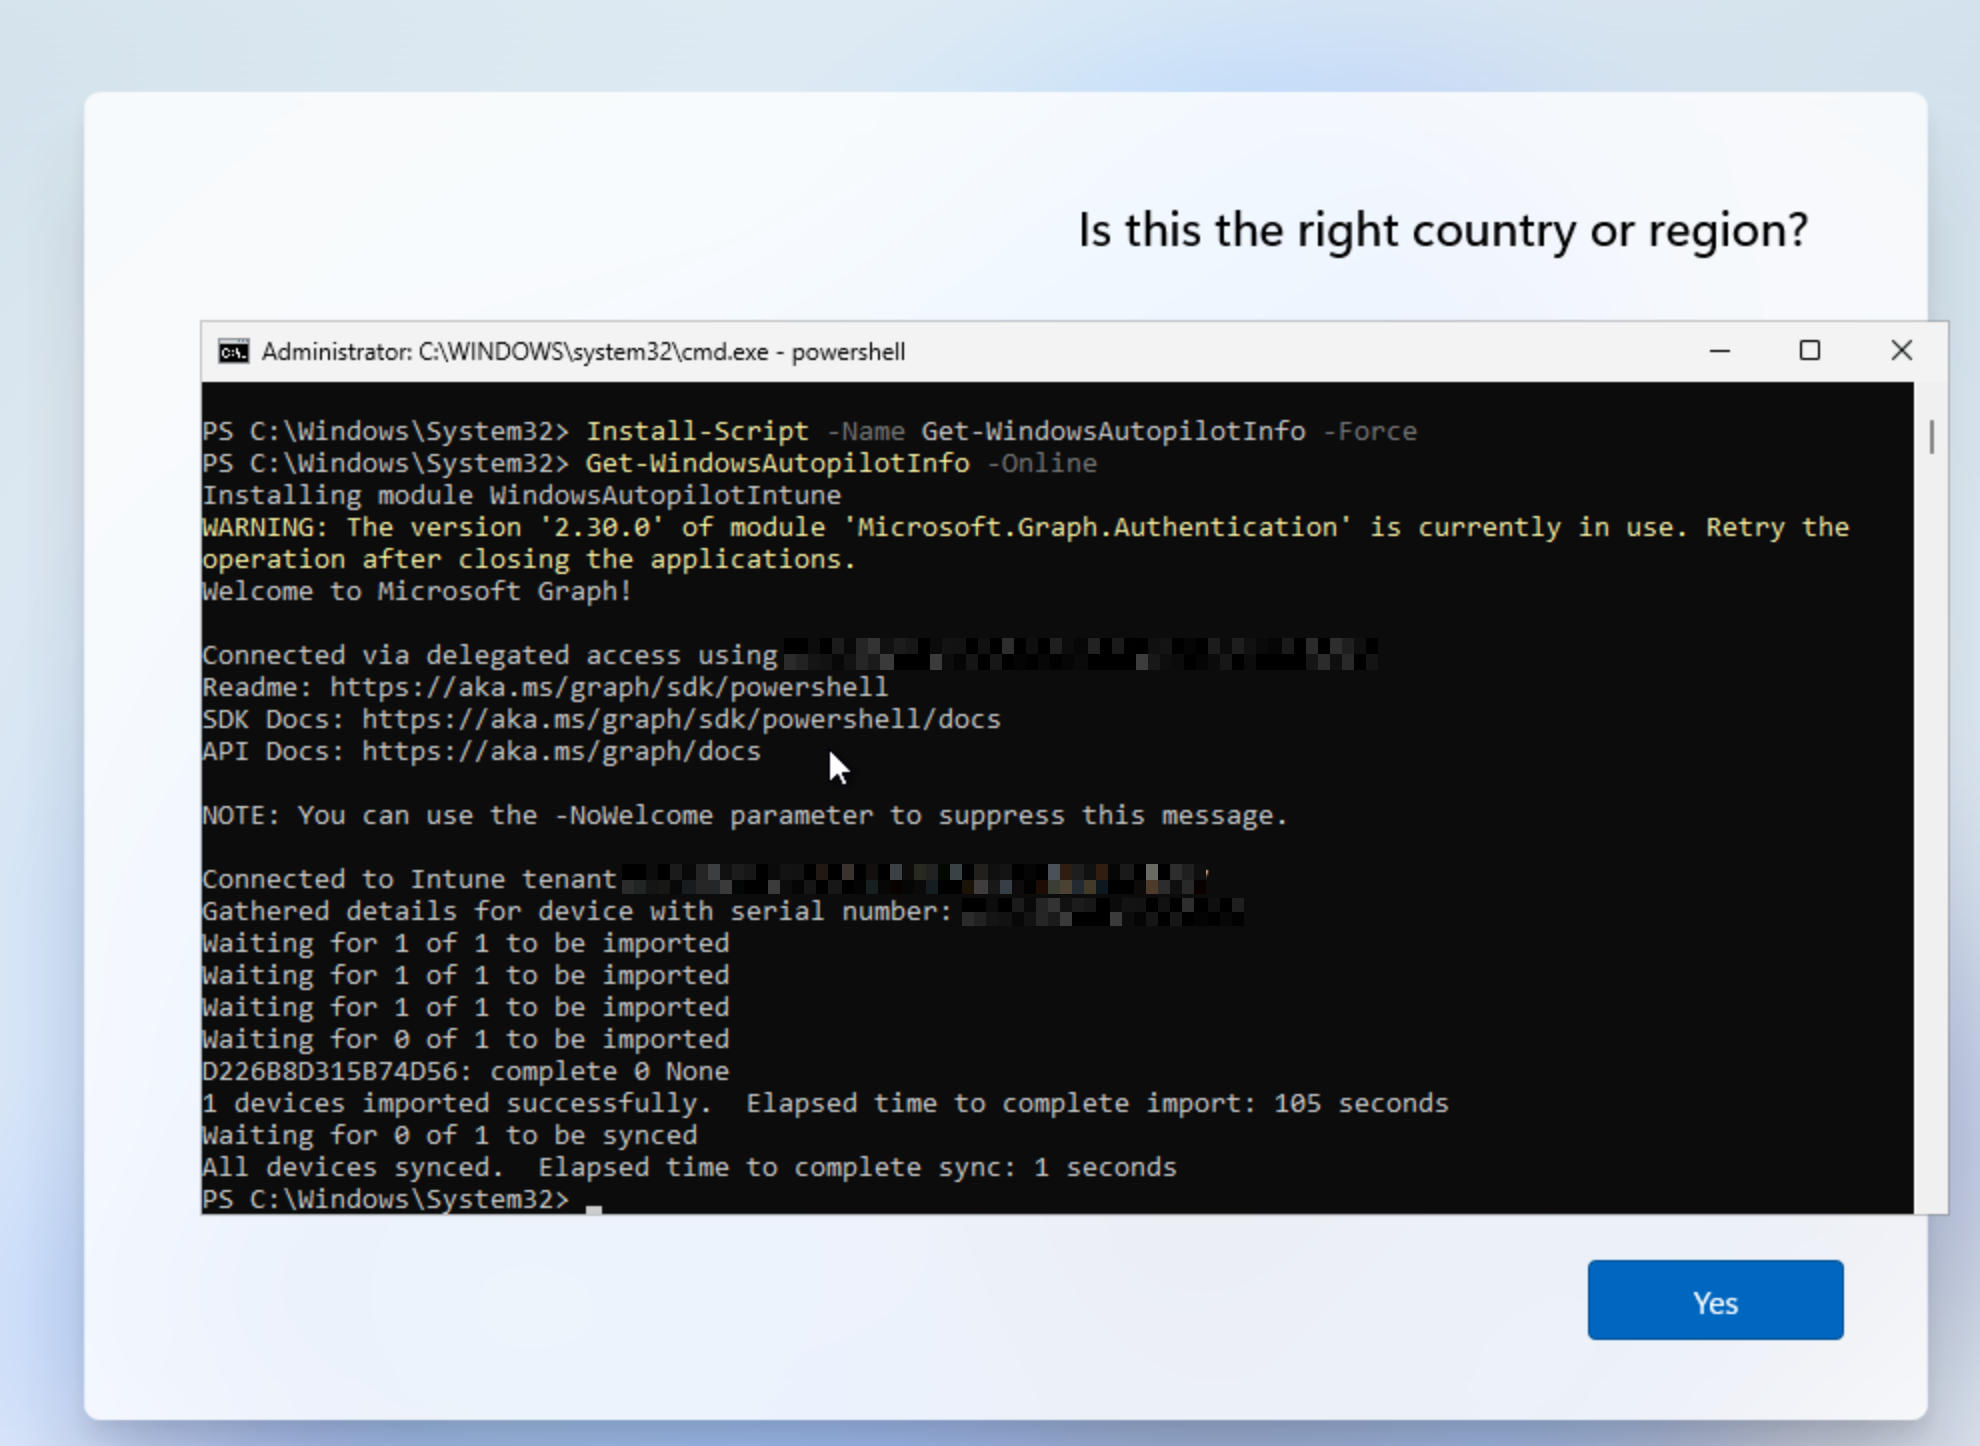
Task: Minimize the PowerShell console window
Action: 1718,351
